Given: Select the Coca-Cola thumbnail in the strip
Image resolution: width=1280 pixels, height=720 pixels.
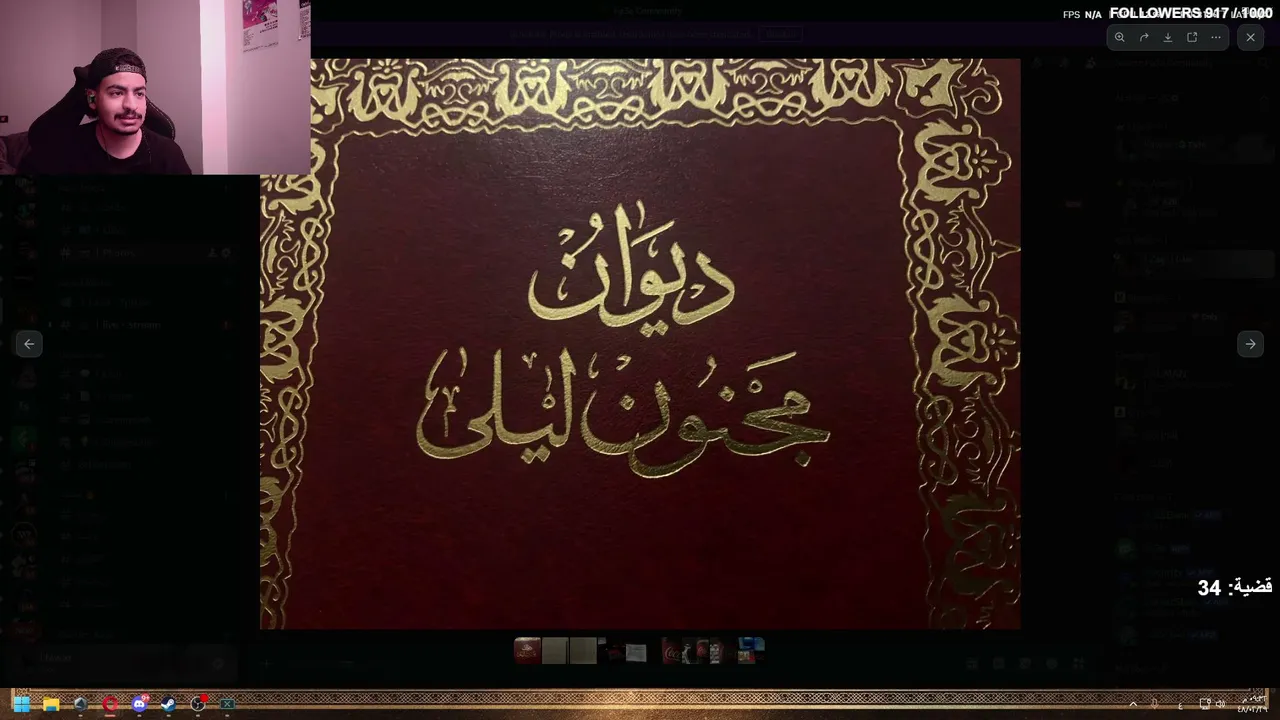Looking at the screenshot, I should (672, 653).
